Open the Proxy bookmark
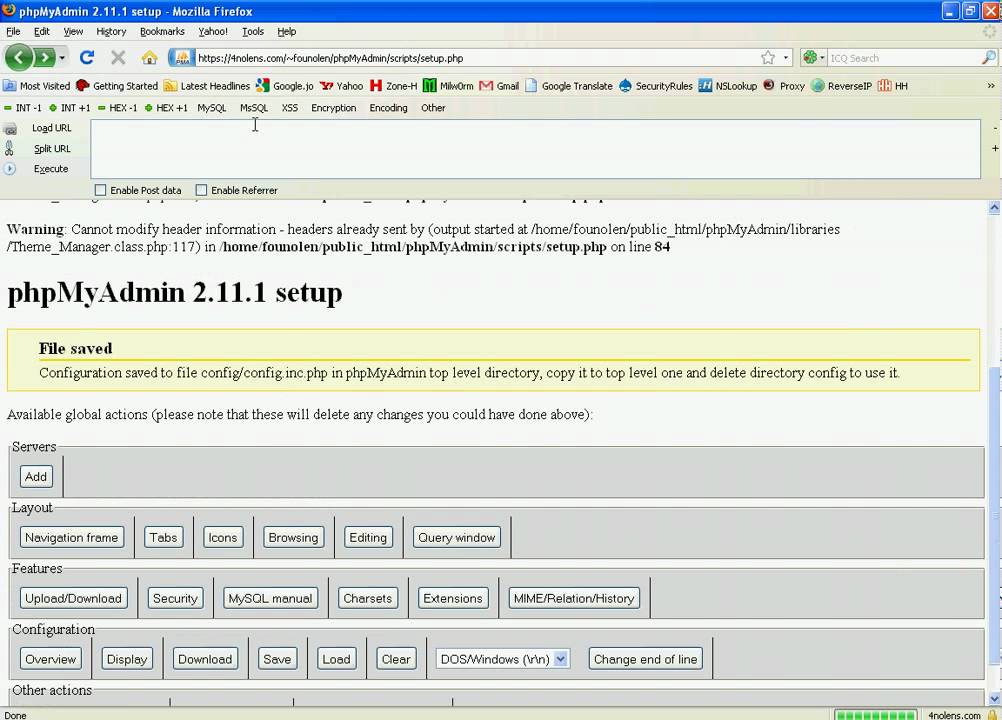1002x720 pixels. point(784,86)
